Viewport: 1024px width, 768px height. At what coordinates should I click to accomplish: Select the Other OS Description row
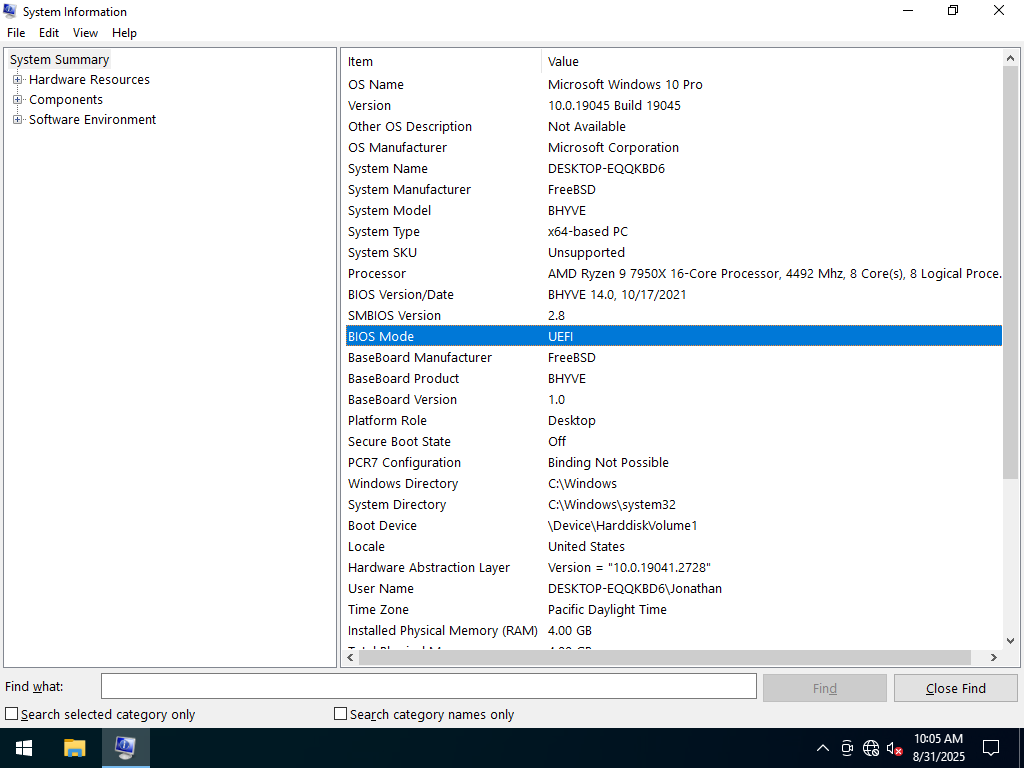[673, 127]
